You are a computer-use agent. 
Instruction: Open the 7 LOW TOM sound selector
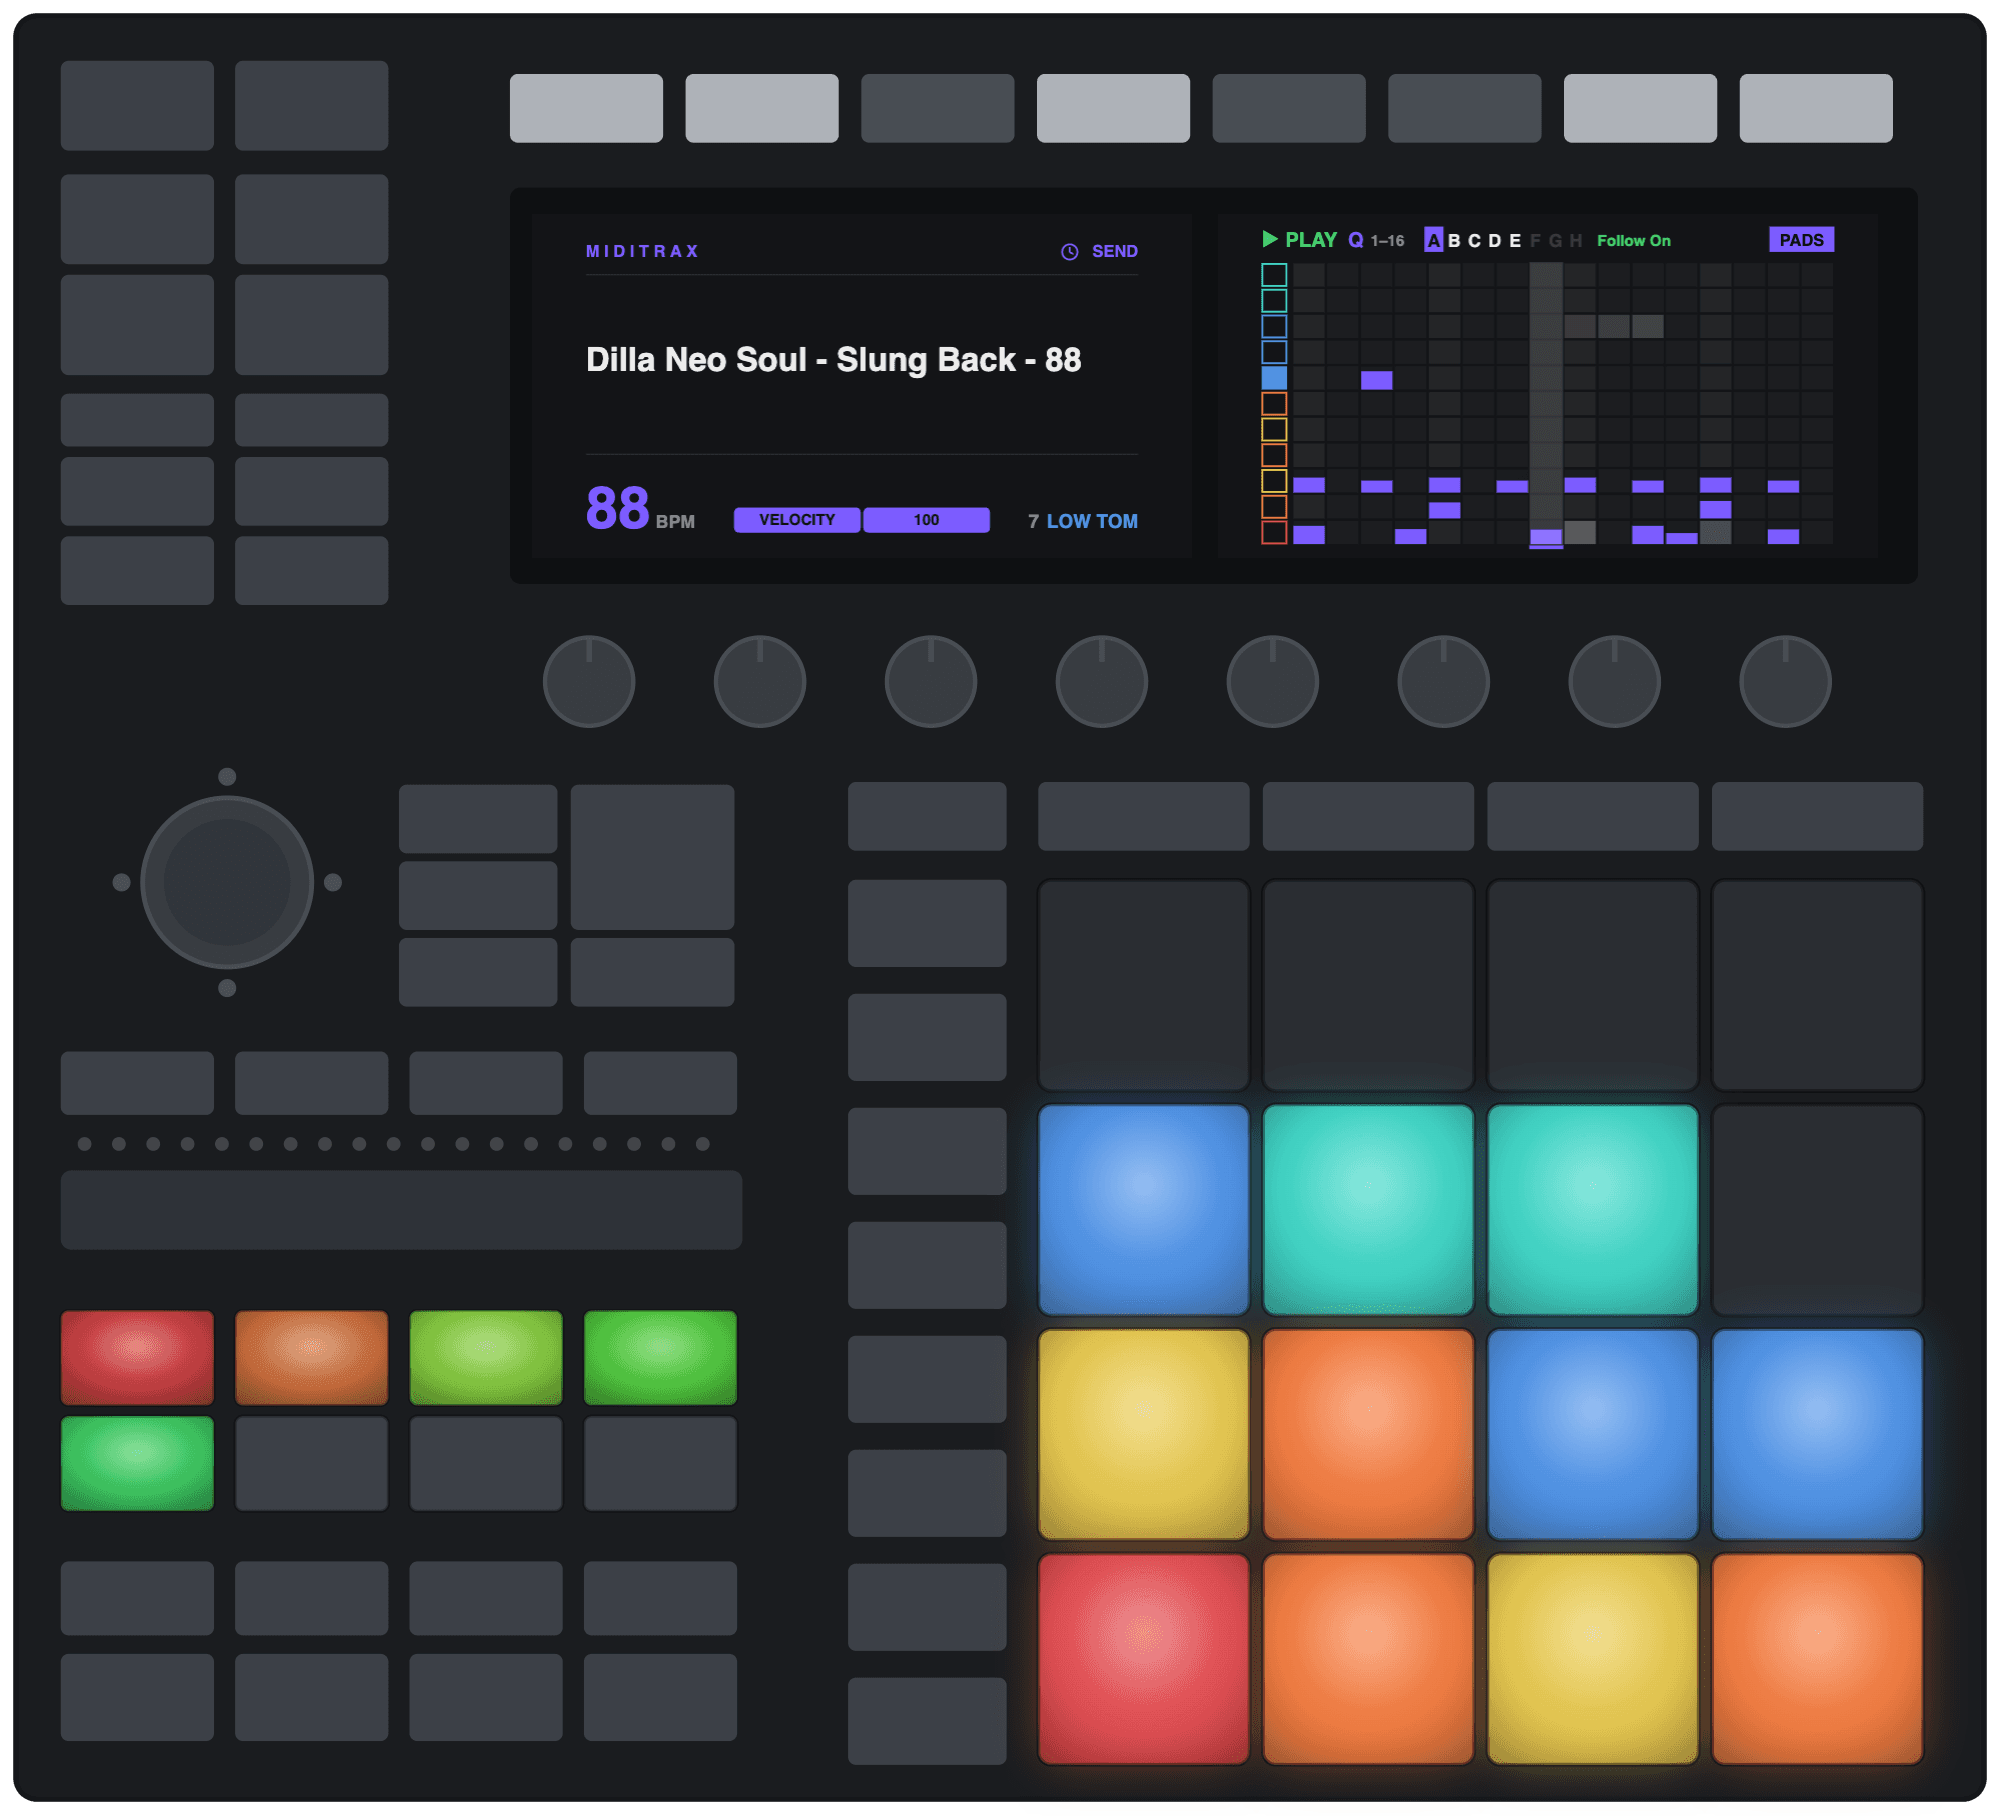(1082, 521)
